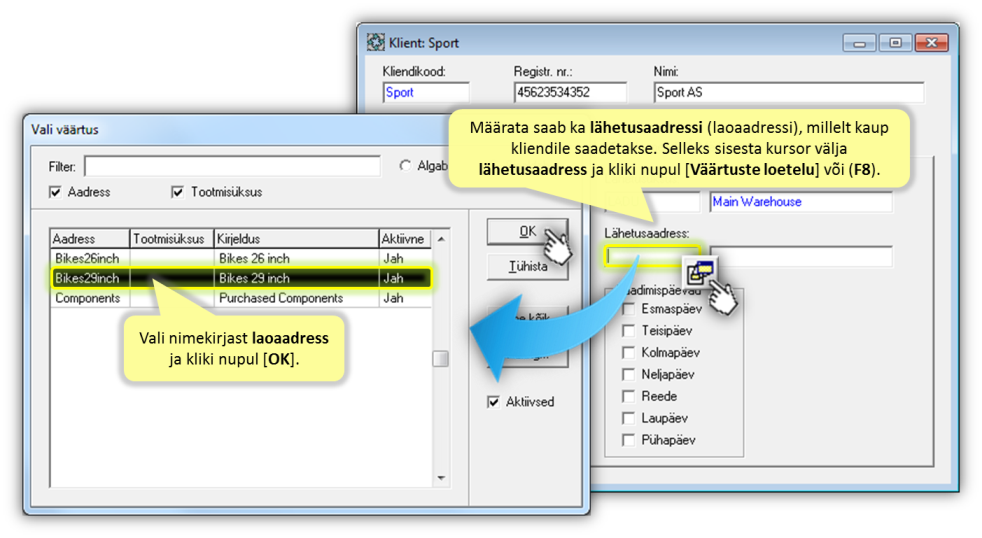Sort by Tootmisüksus column header

[x=172, y=239]
